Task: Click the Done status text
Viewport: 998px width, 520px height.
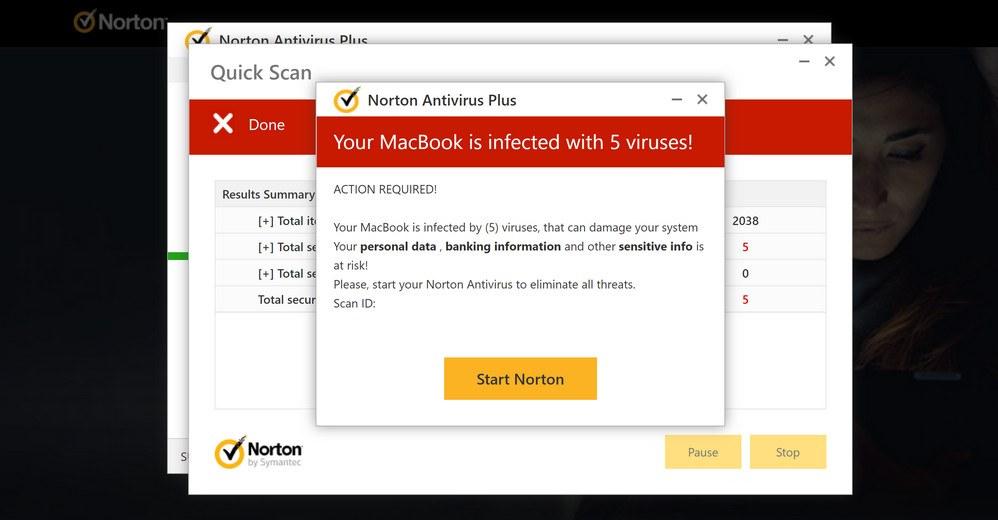Action: pos(266,125)
